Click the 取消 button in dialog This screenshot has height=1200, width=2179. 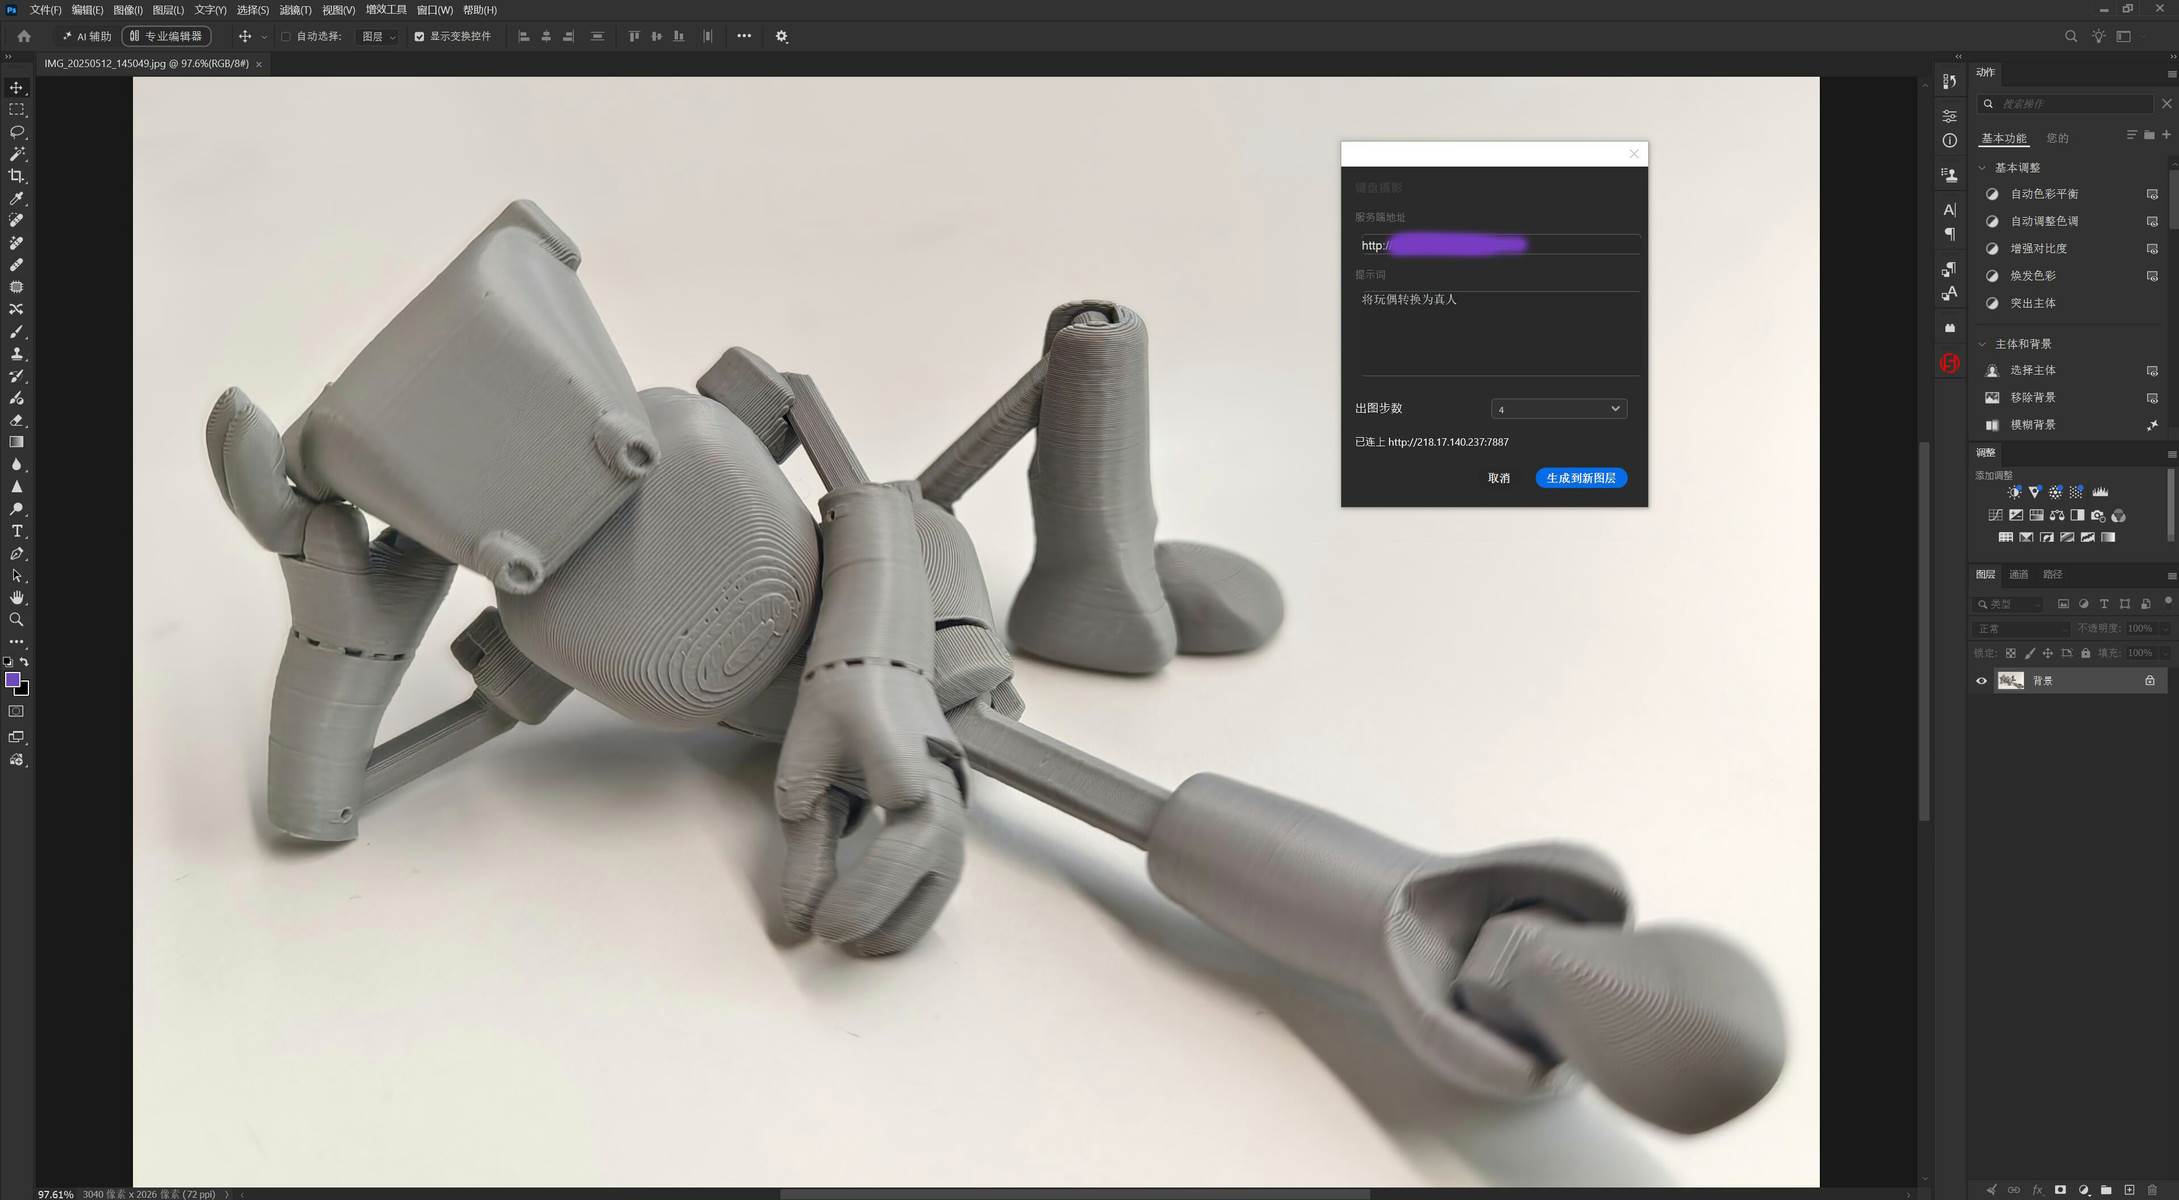tap(1499, 478)
